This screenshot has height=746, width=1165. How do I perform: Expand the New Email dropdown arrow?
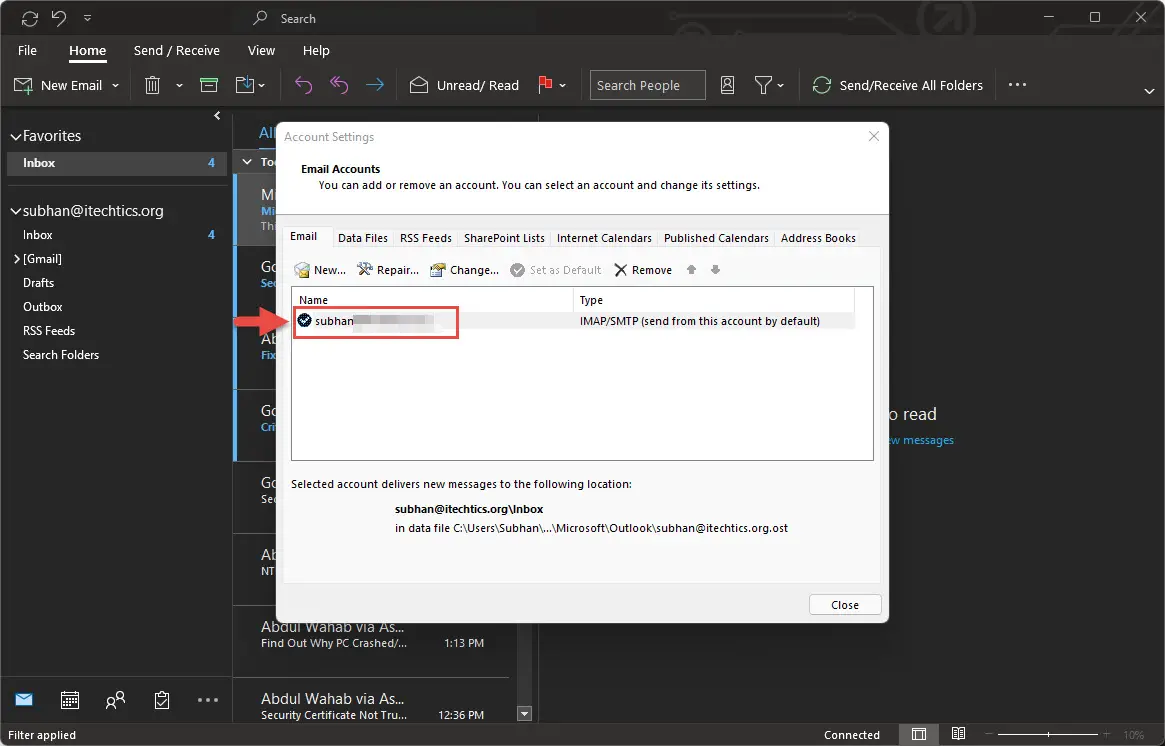(x=115, y=85)
